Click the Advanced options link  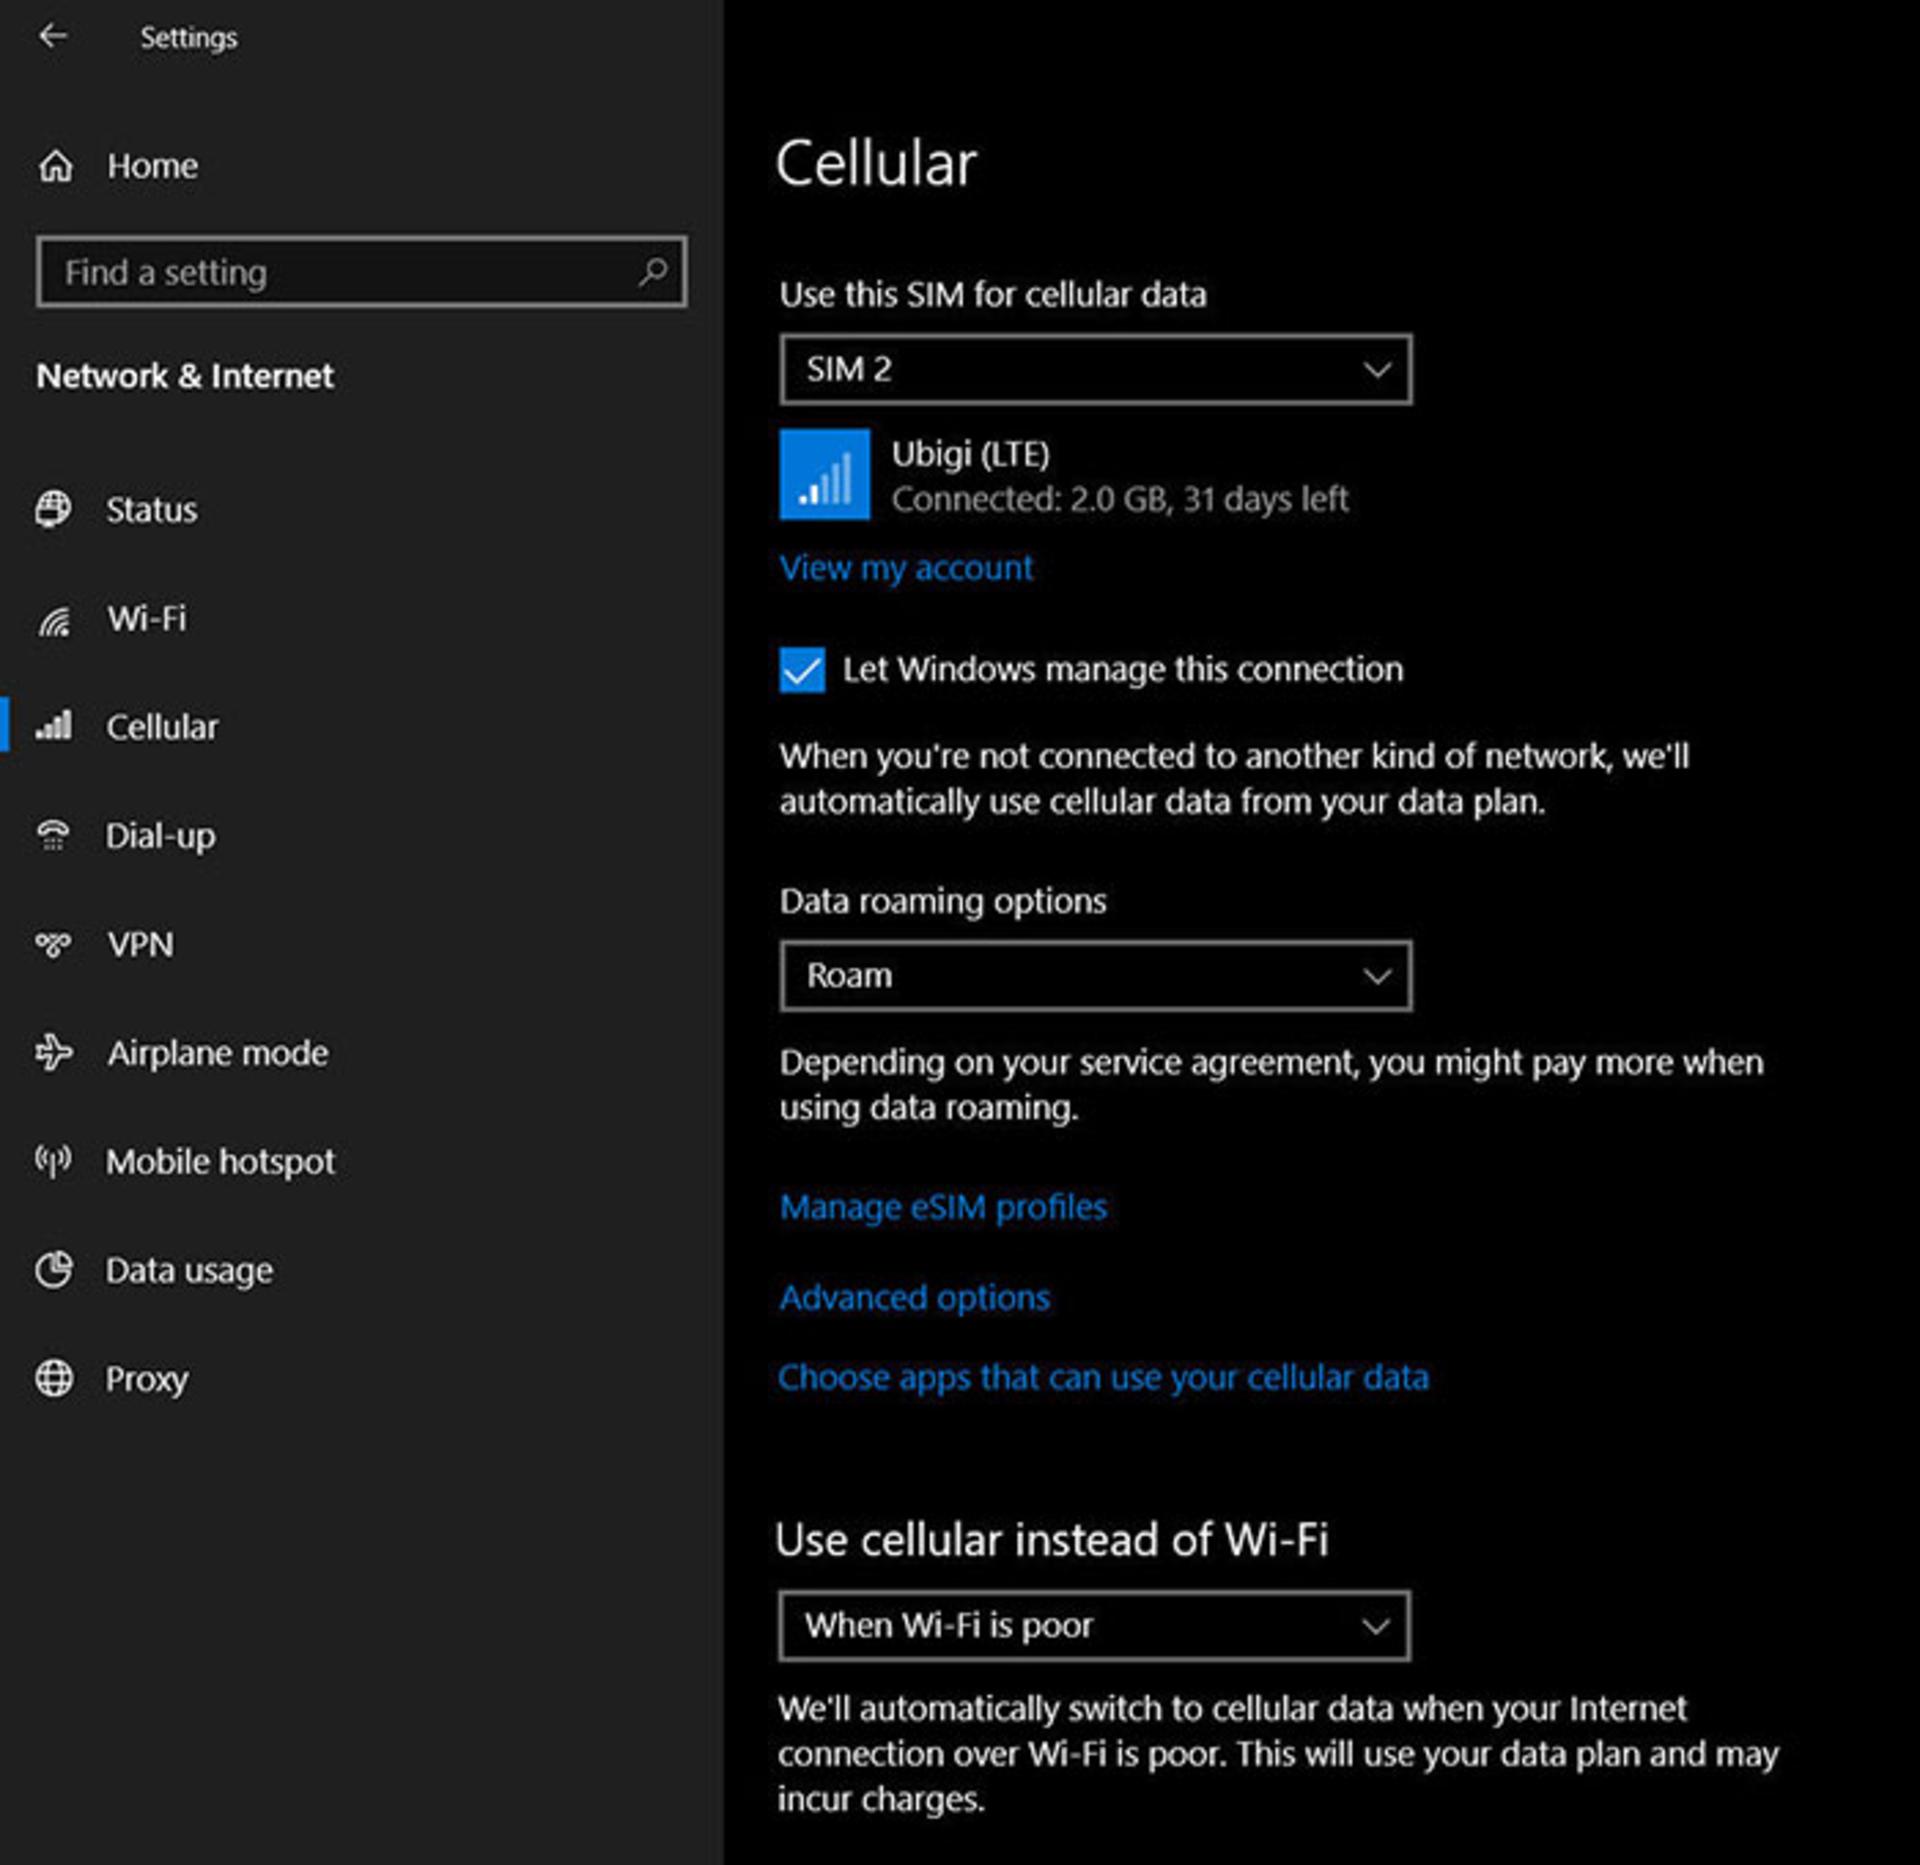point(914,1297)
